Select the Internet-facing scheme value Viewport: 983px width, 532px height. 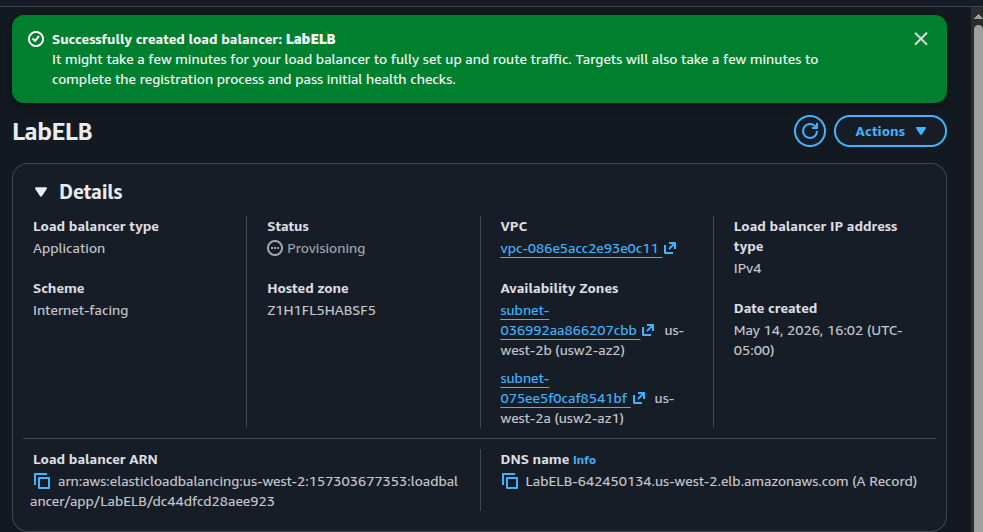tap(80, 310)
